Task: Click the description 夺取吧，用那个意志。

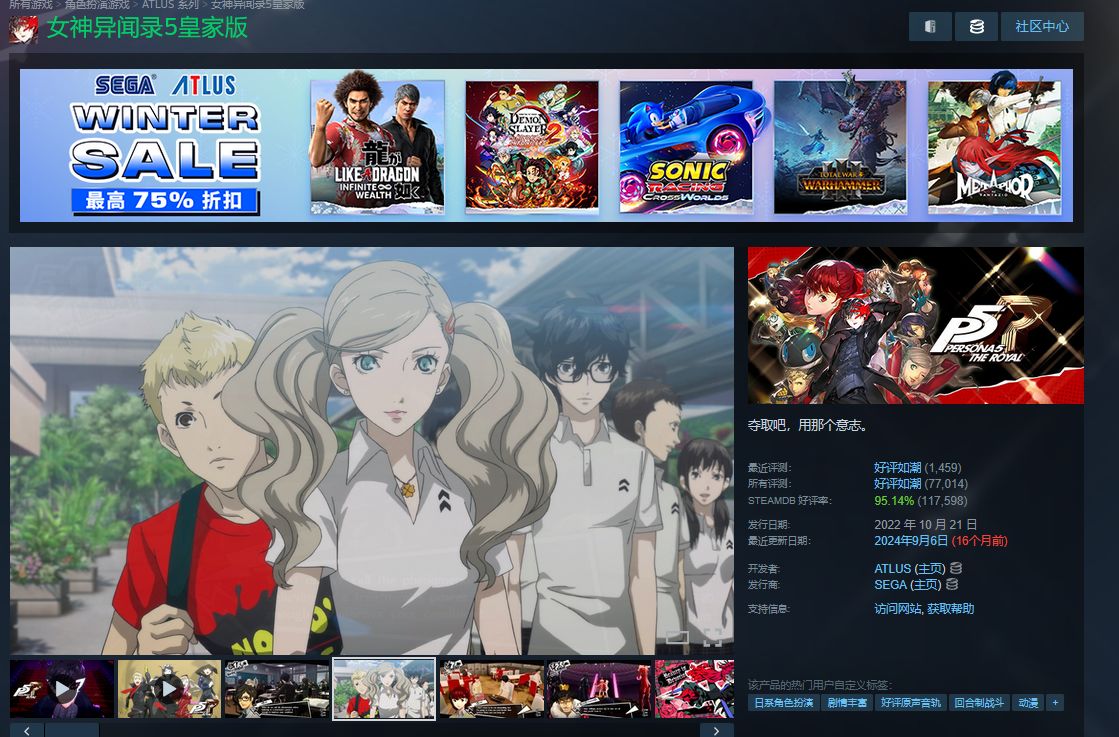Action: pyautogui.click(x=809, y=425)
